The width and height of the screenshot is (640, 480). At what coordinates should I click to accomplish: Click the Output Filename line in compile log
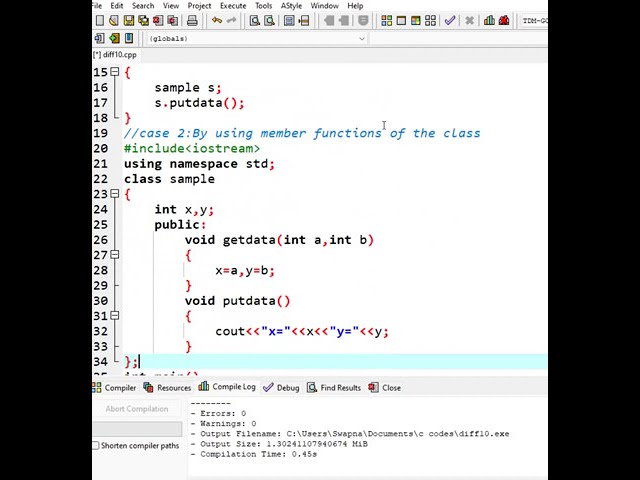click(350, 434)
